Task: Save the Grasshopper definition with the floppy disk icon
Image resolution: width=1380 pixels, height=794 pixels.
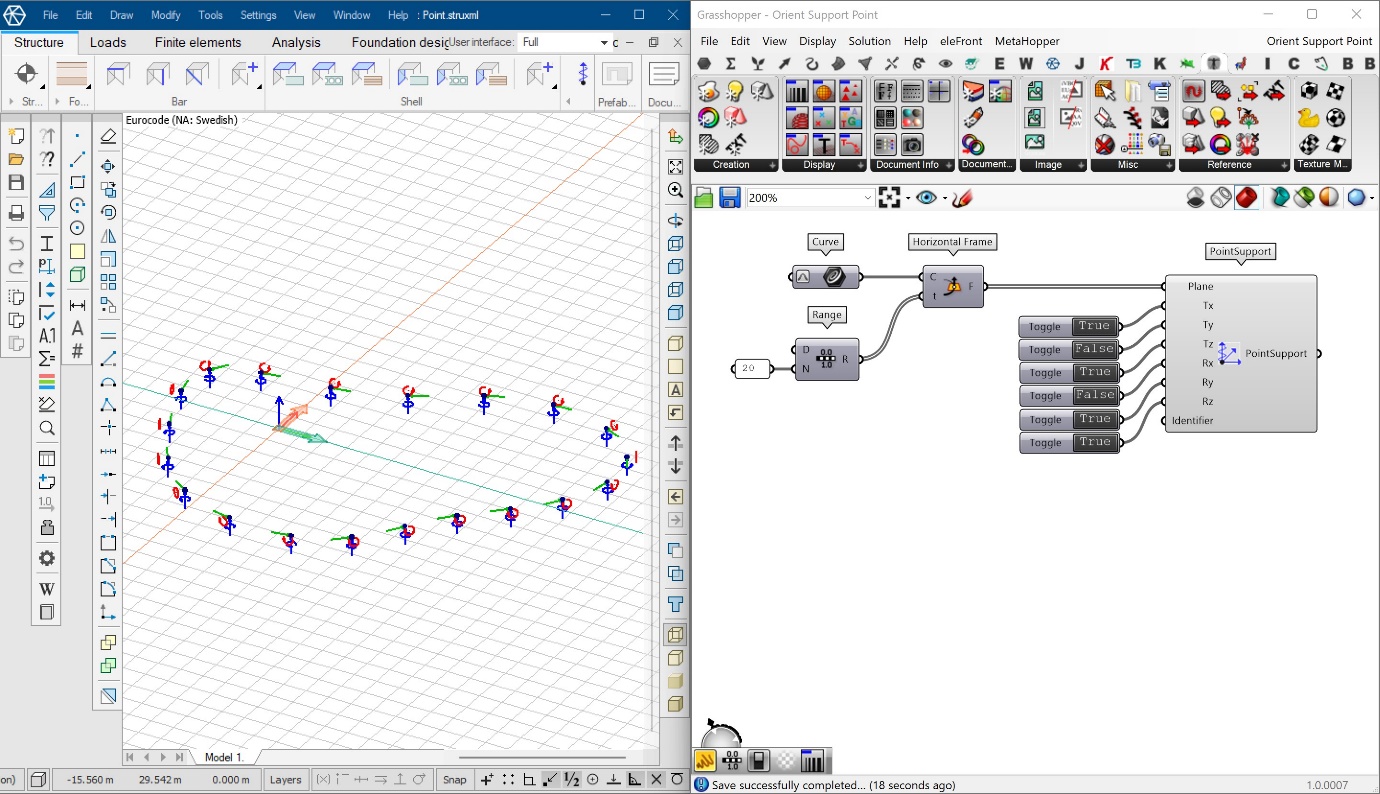Action: (731, 197)
